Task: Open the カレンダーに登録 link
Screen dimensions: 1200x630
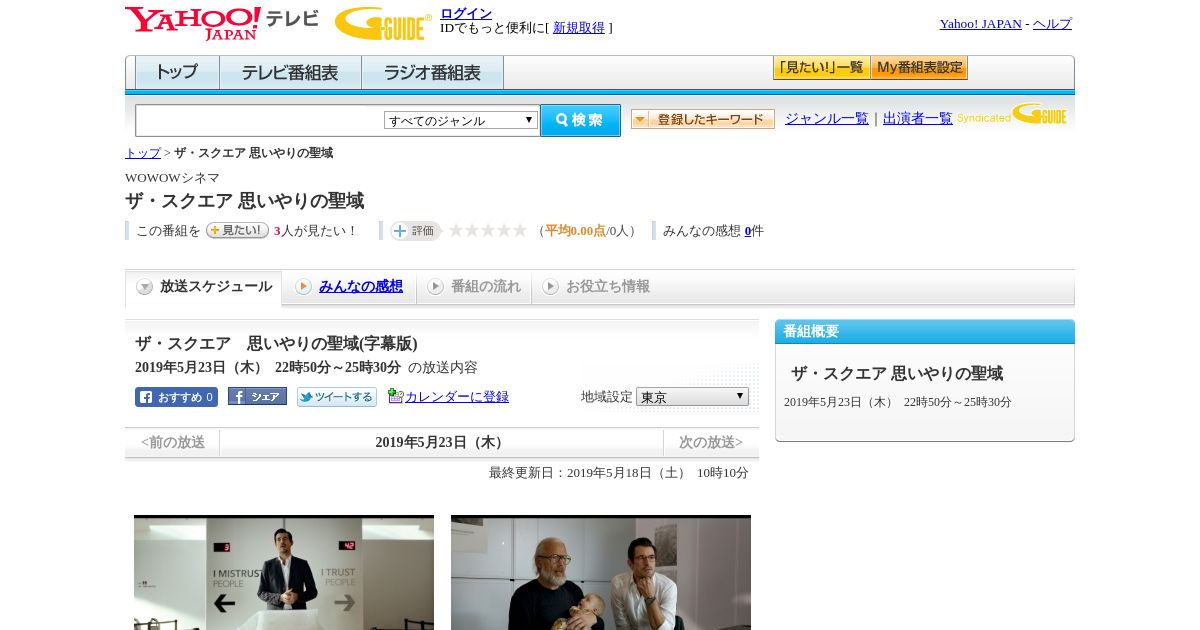Action: pyautogui.click(x=457, y=396)
